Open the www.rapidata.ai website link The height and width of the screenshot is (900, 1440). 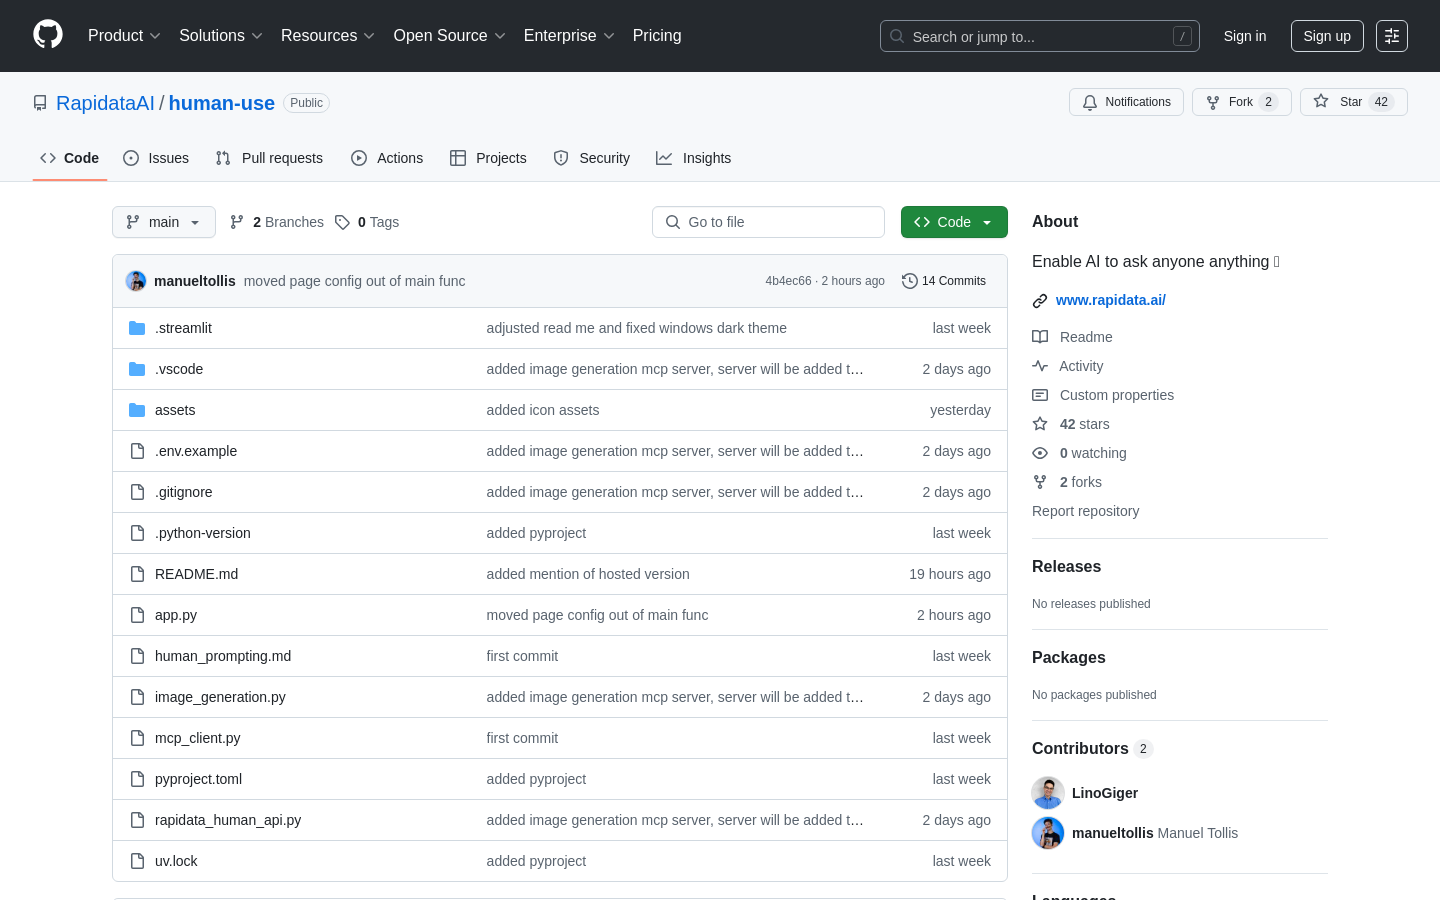(1111, 300)
